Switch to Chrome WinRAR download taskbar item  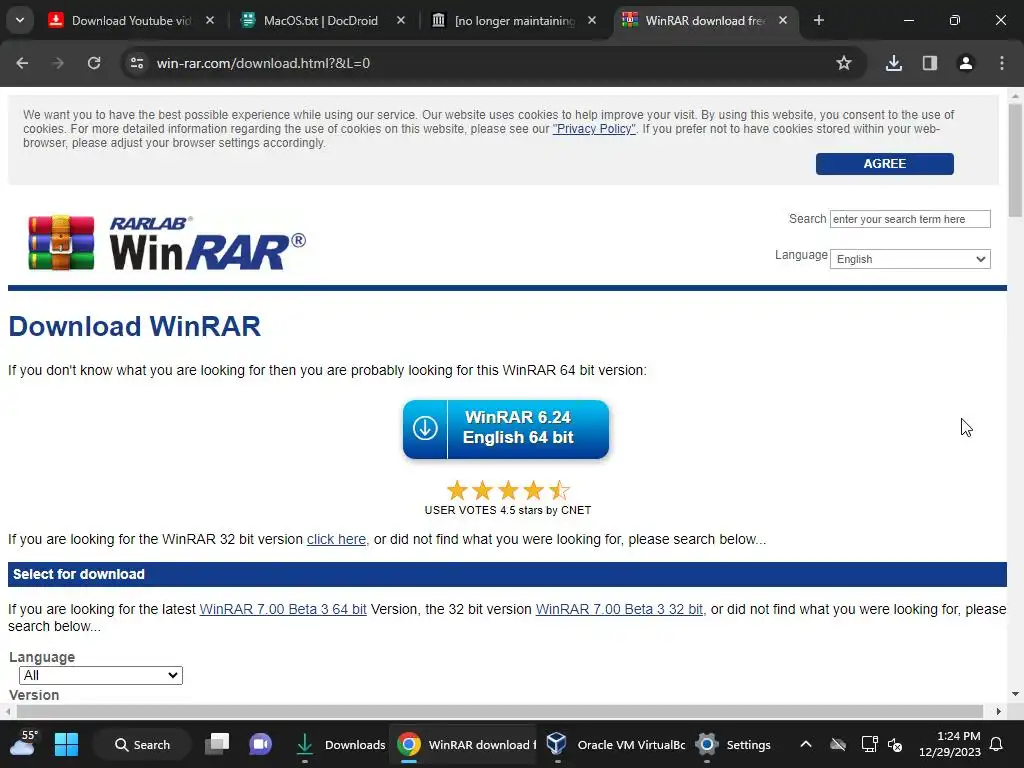coord(464,744)
